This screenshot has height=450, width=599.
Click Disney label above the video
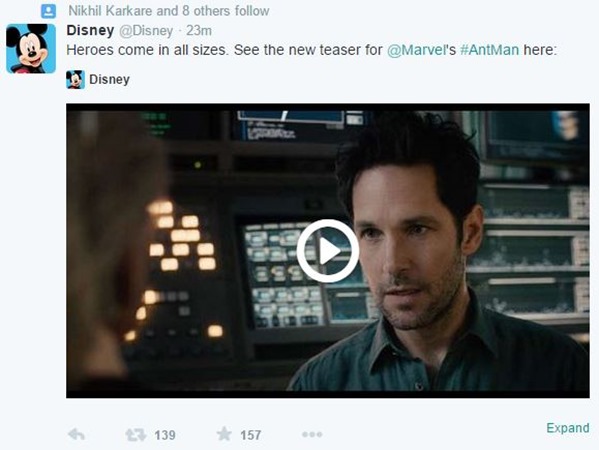(109, 79)
